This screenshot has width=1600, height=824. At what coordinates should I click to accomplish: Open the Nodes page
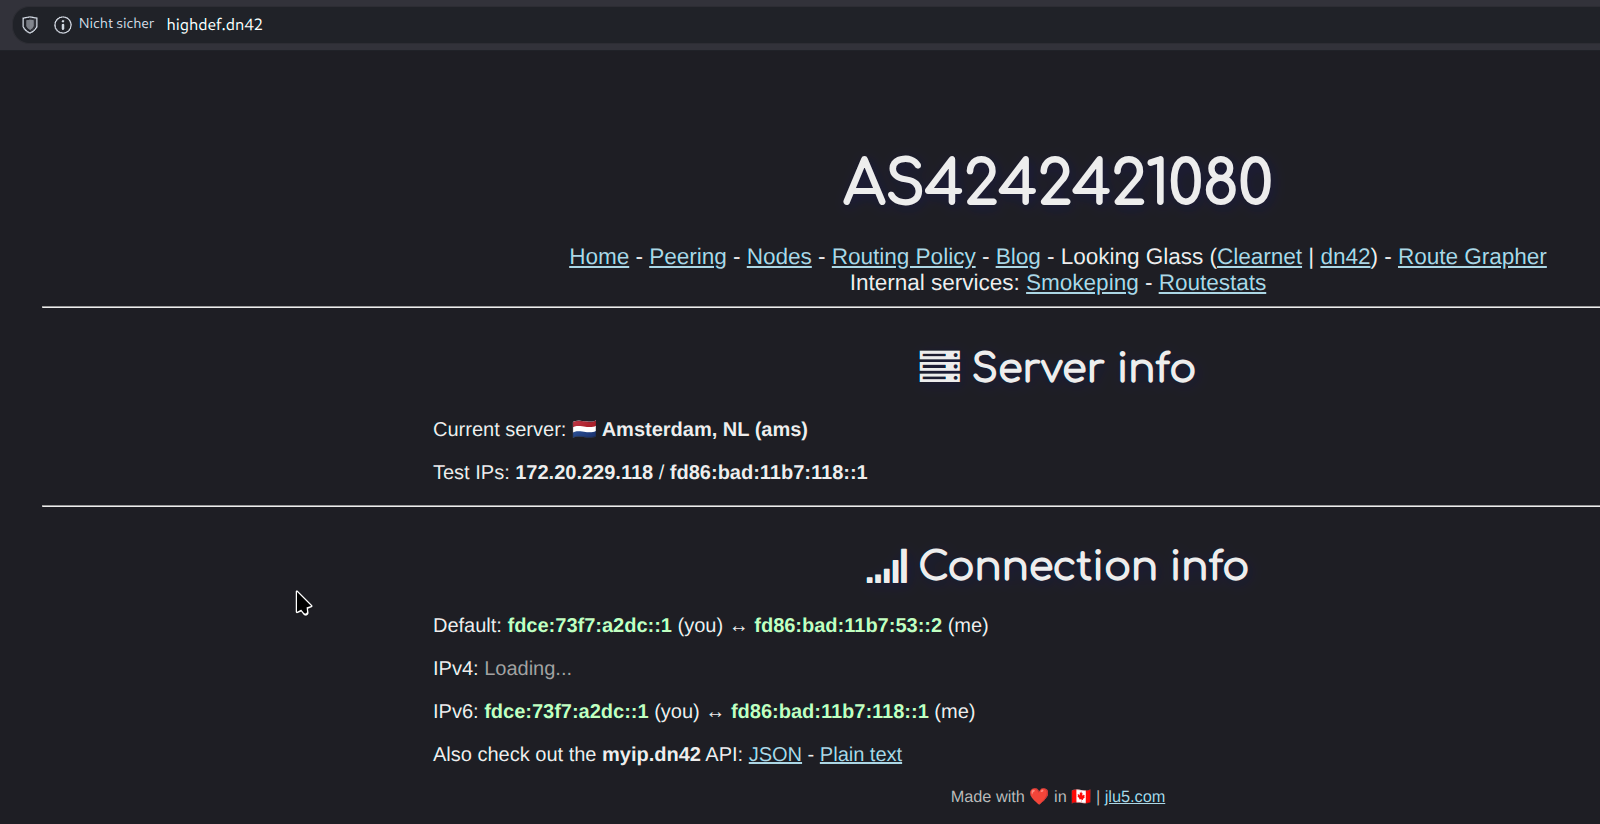(x=778, y=257)
